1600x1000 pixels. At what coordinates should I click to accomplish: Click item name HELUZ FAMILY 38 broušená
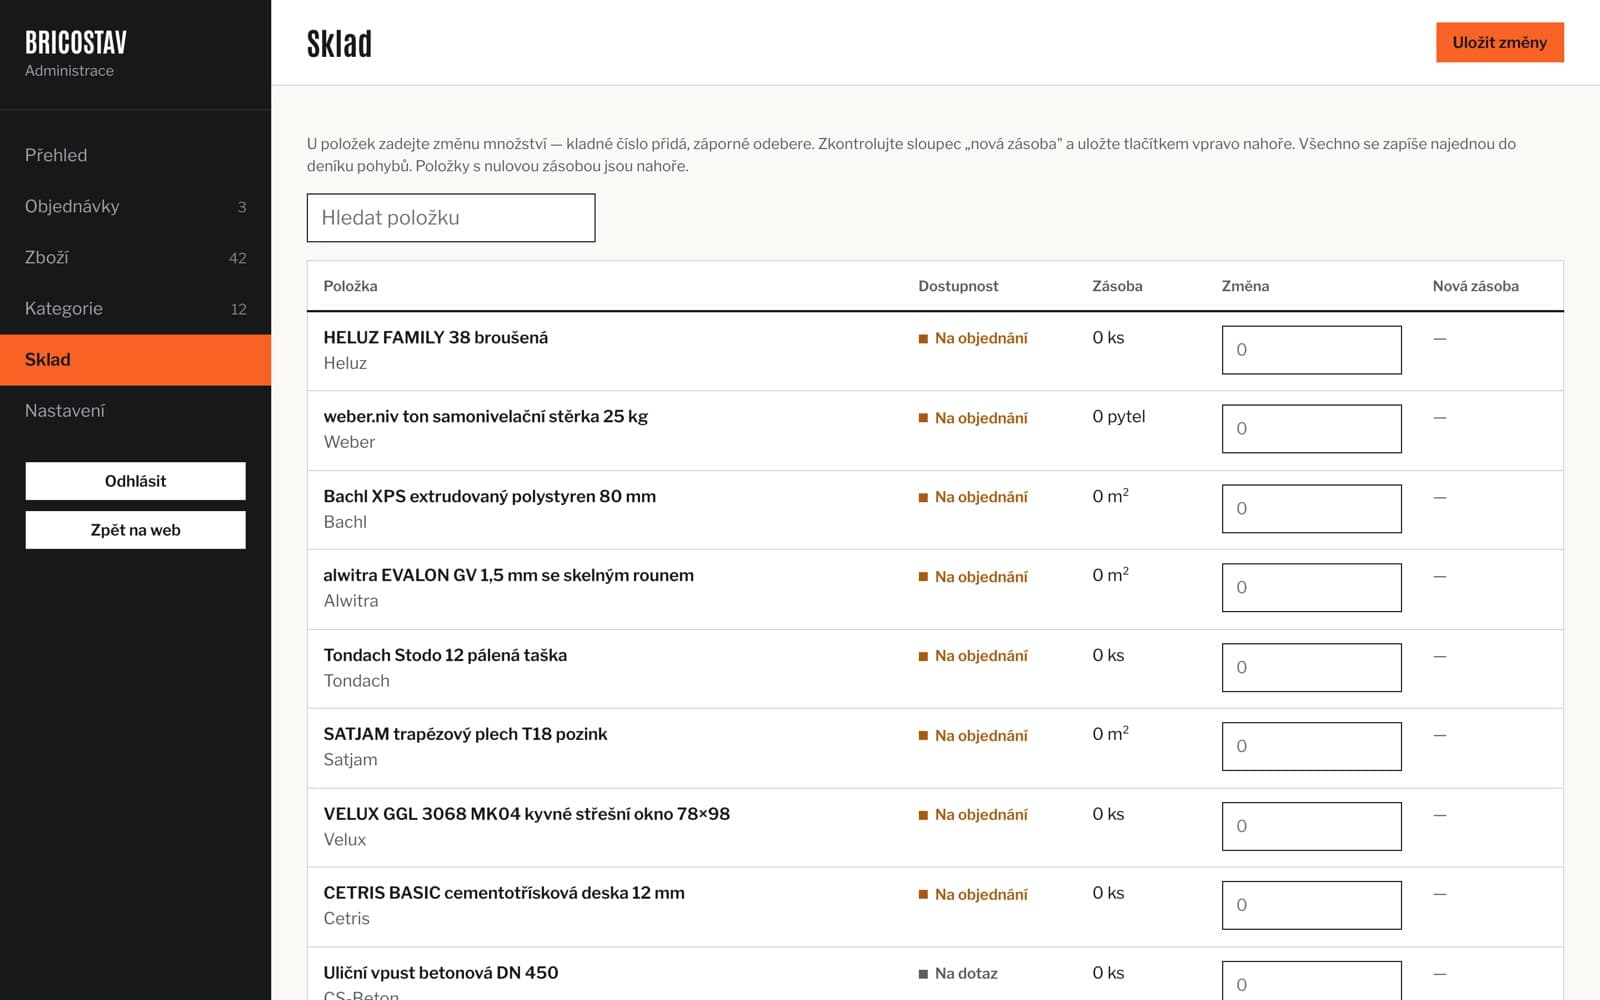435,337
